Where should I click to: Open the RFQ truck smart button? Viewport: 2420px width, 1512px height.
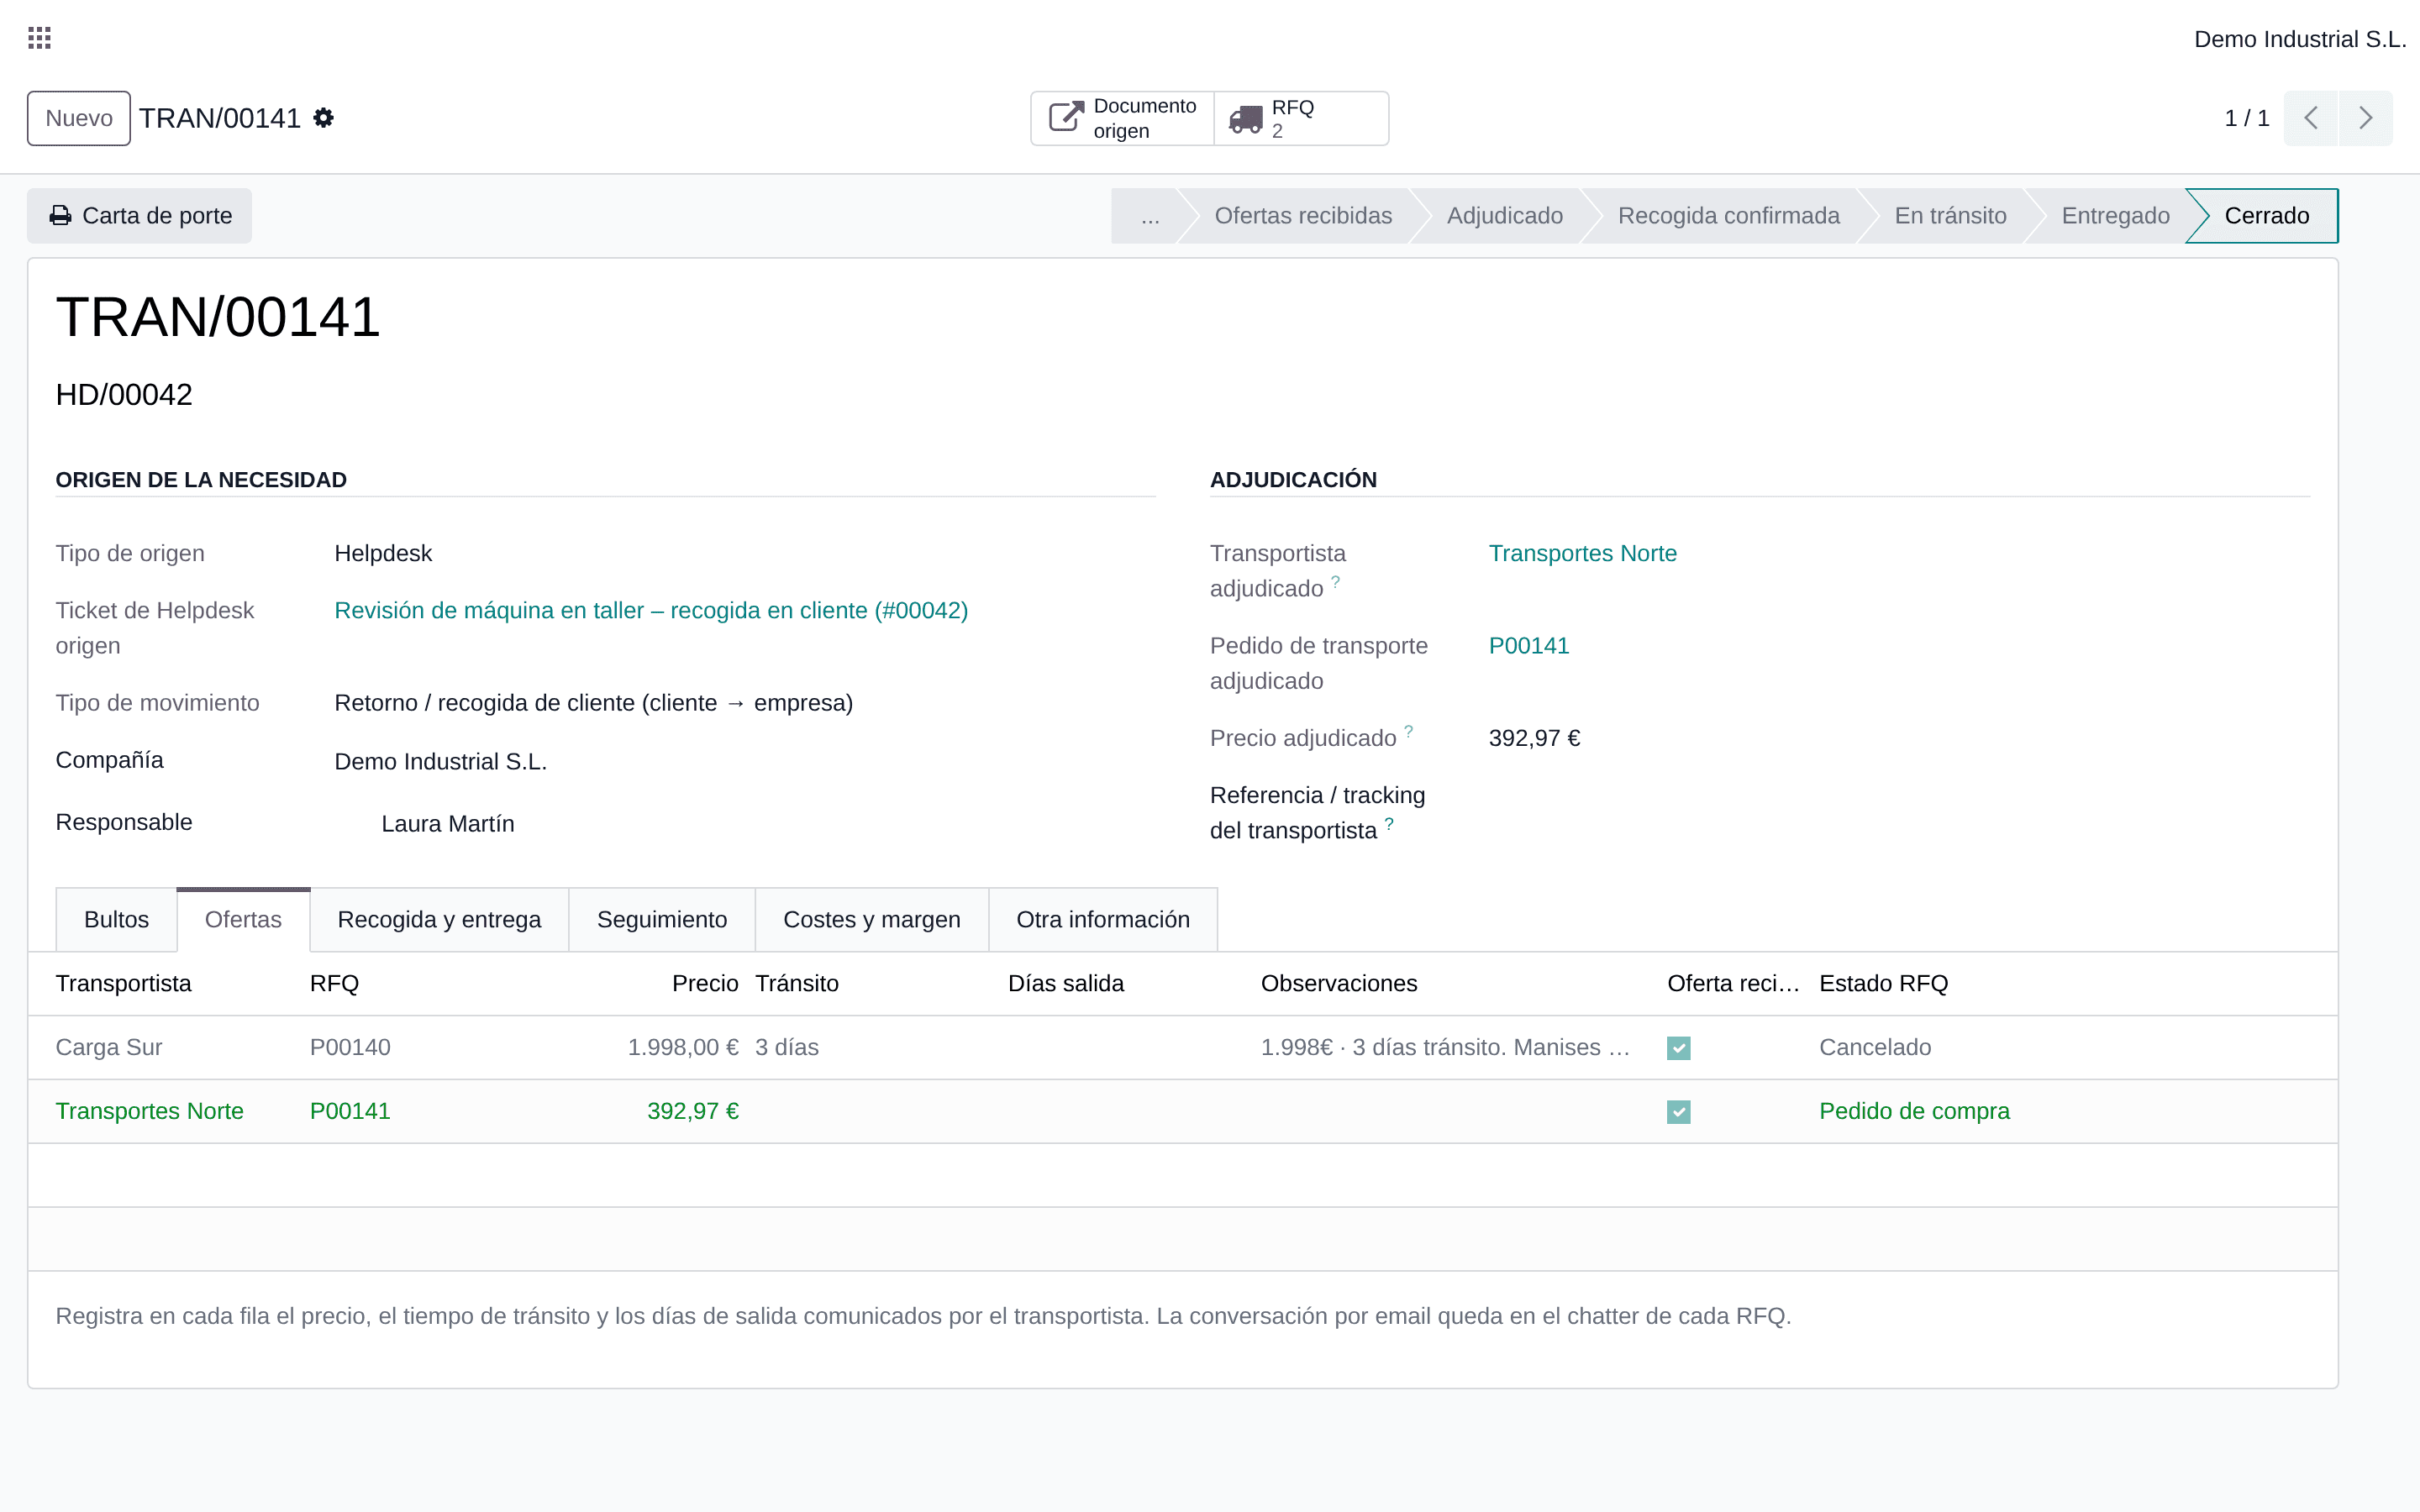click(x=1300, y=118)
